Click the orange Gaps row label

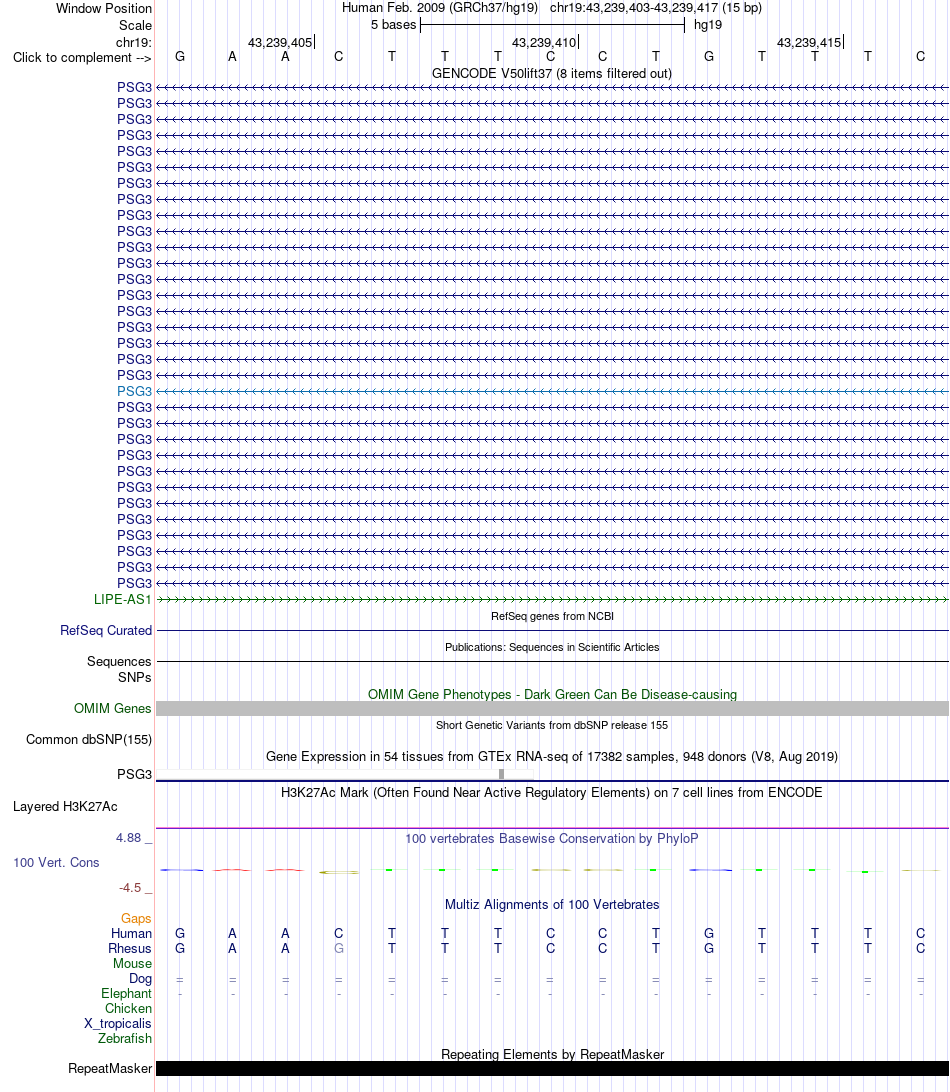(137, 919)
